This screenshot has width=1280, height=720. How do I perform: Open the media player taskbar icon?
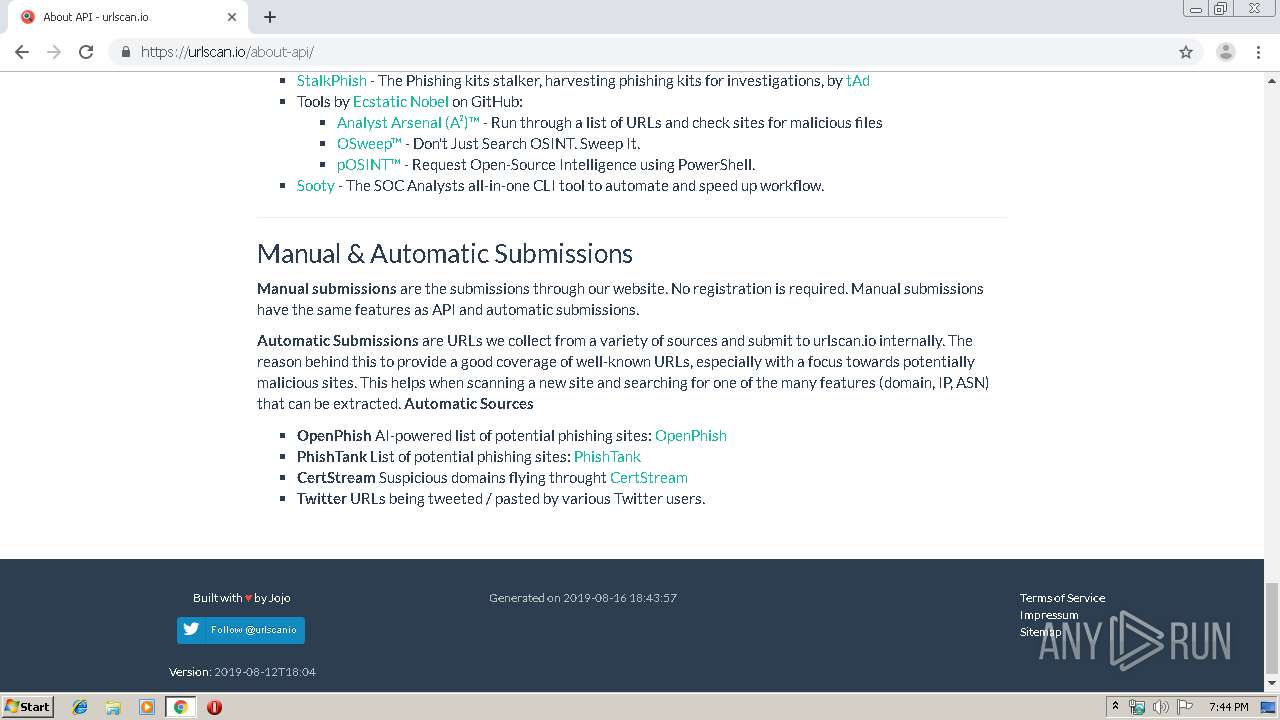click(147, 707)
